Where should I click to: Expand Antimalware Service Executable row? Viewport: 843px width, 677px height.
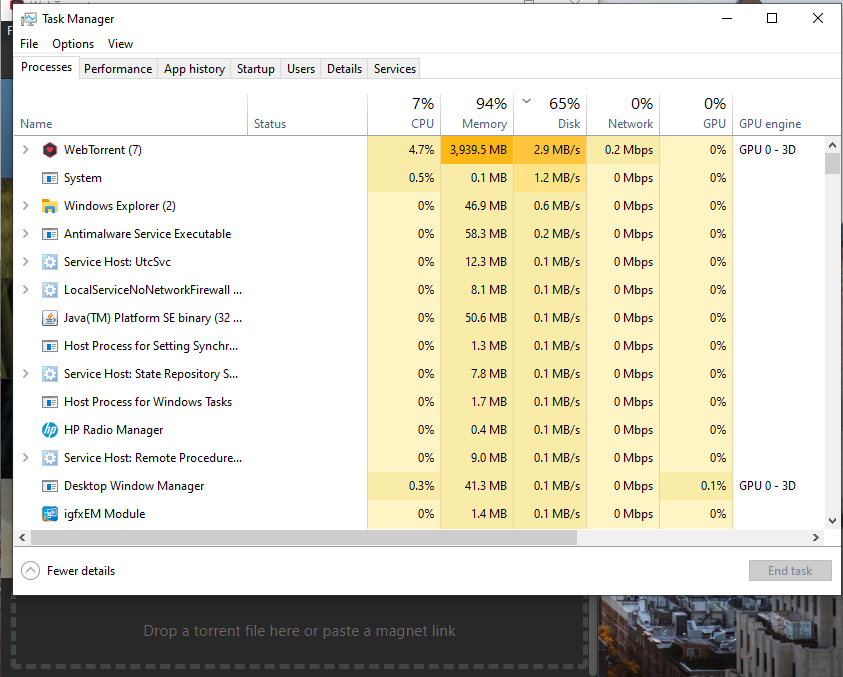[x=25, y=234]
